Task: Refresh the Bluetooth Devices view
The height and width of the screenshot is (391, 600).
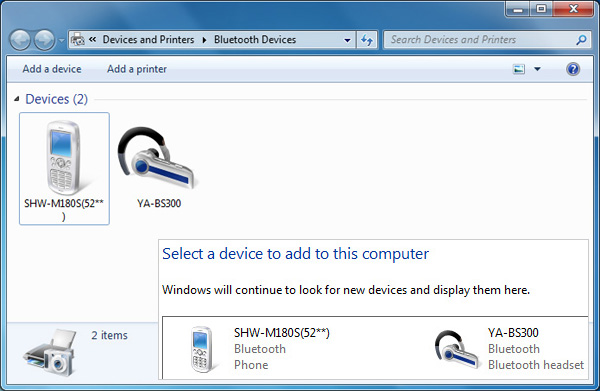Action: pyautogui.click(x=367, y=40)
